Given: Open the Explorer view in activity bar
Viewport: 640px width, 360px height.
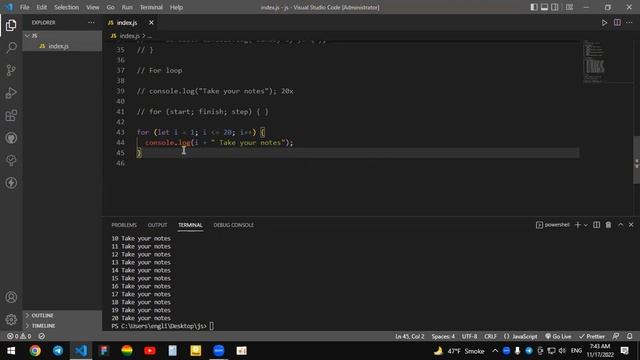Looking at the screenshot, I should (x=11, y=25).
